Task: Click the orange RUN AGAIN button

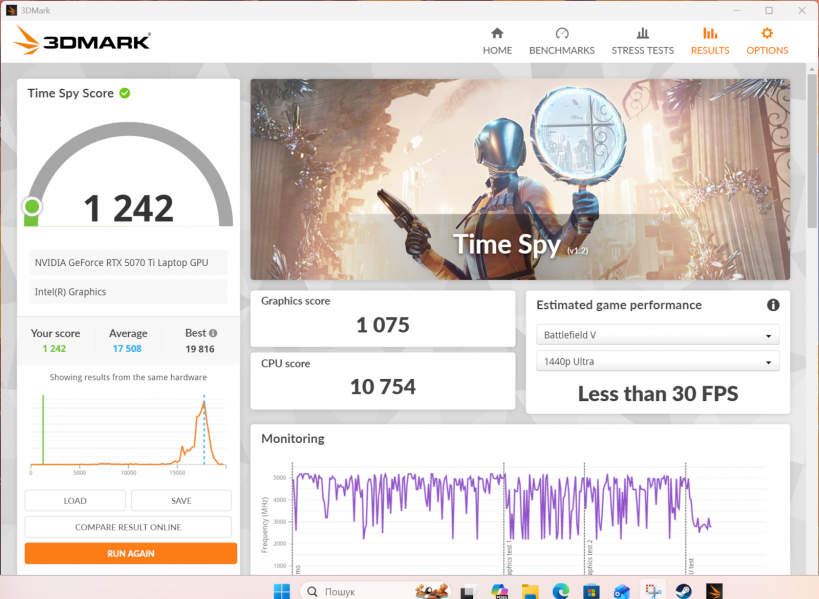Action: [131, 553]
